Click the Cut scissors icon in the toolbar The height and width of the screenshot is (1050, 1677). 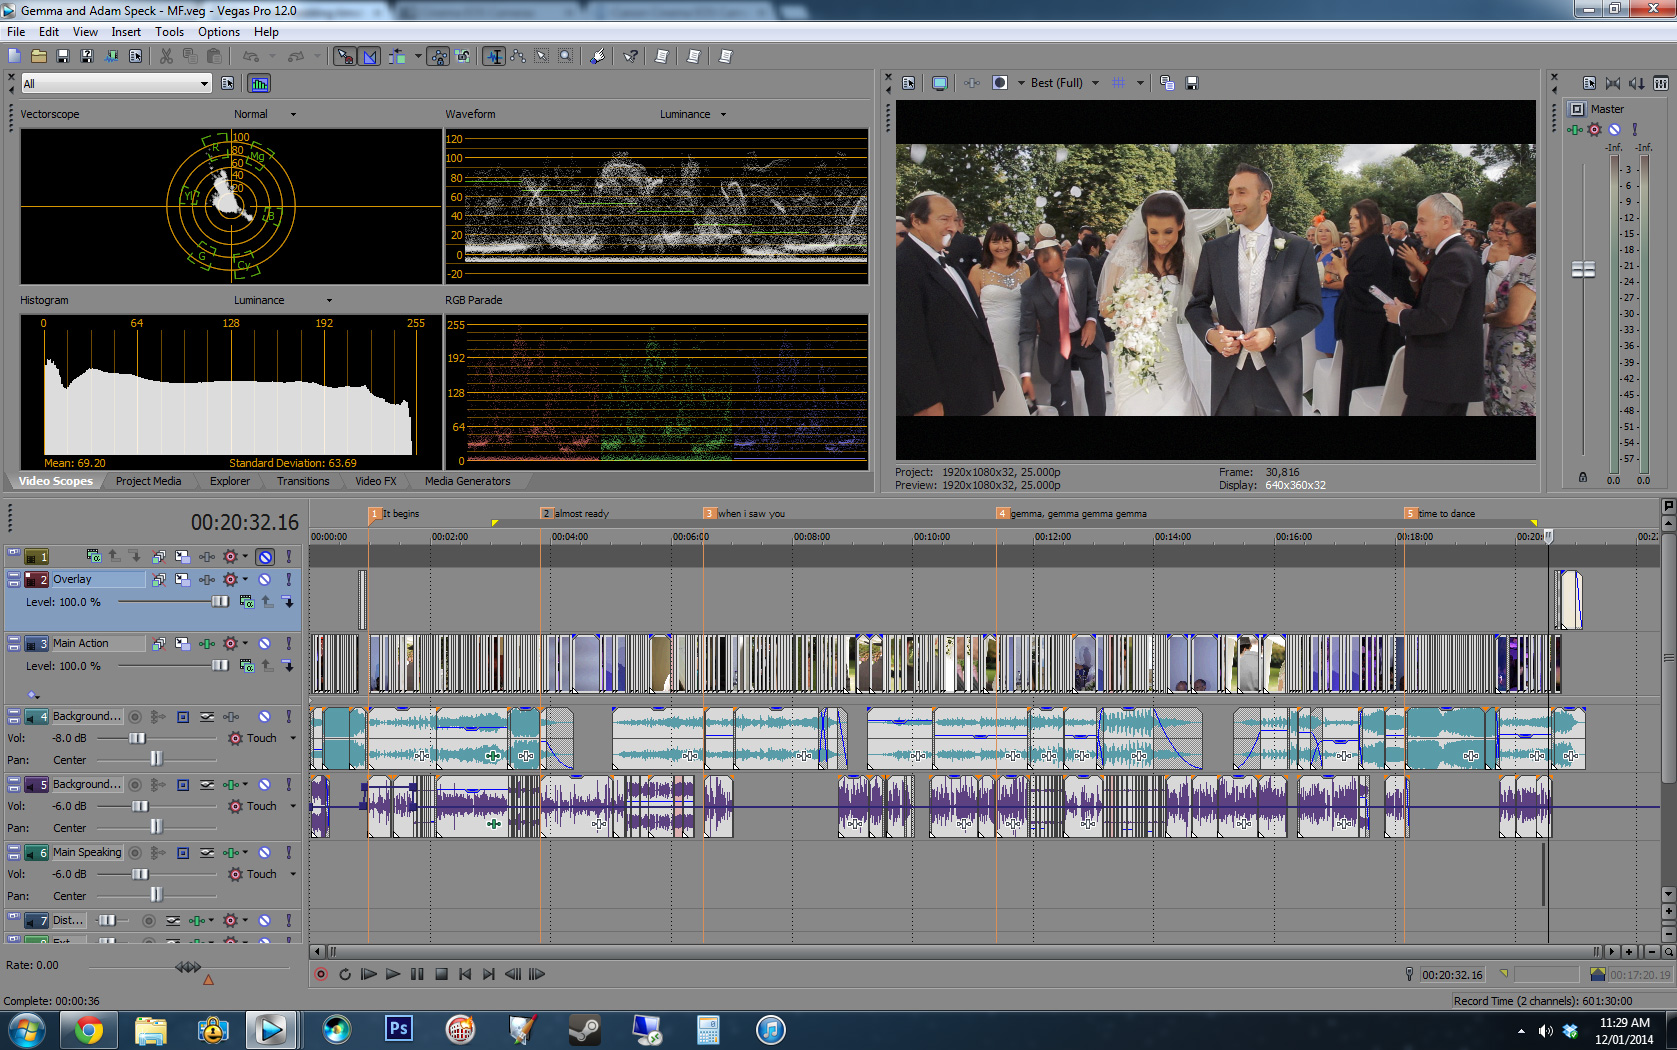[x=165, y=56]
